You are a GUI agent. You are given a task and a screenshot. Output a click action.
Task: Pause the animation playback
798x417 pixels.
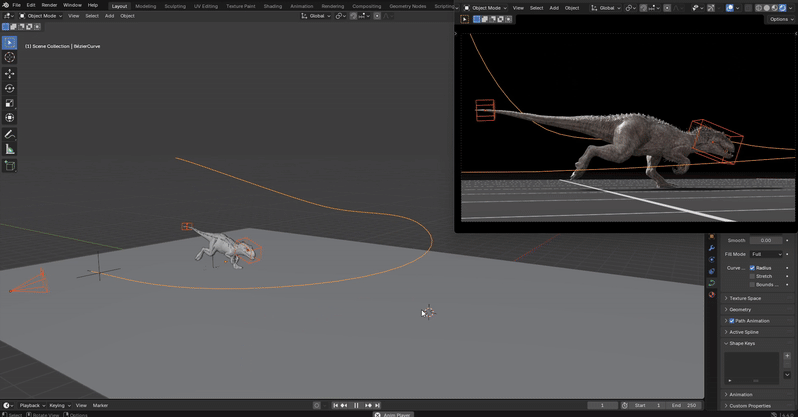(x=356, y=405)
